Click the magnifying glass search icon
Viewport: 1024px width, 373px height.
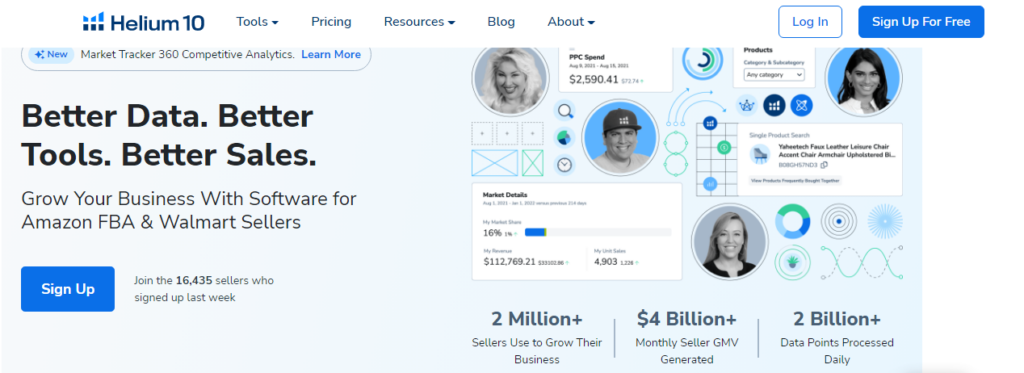565,111
